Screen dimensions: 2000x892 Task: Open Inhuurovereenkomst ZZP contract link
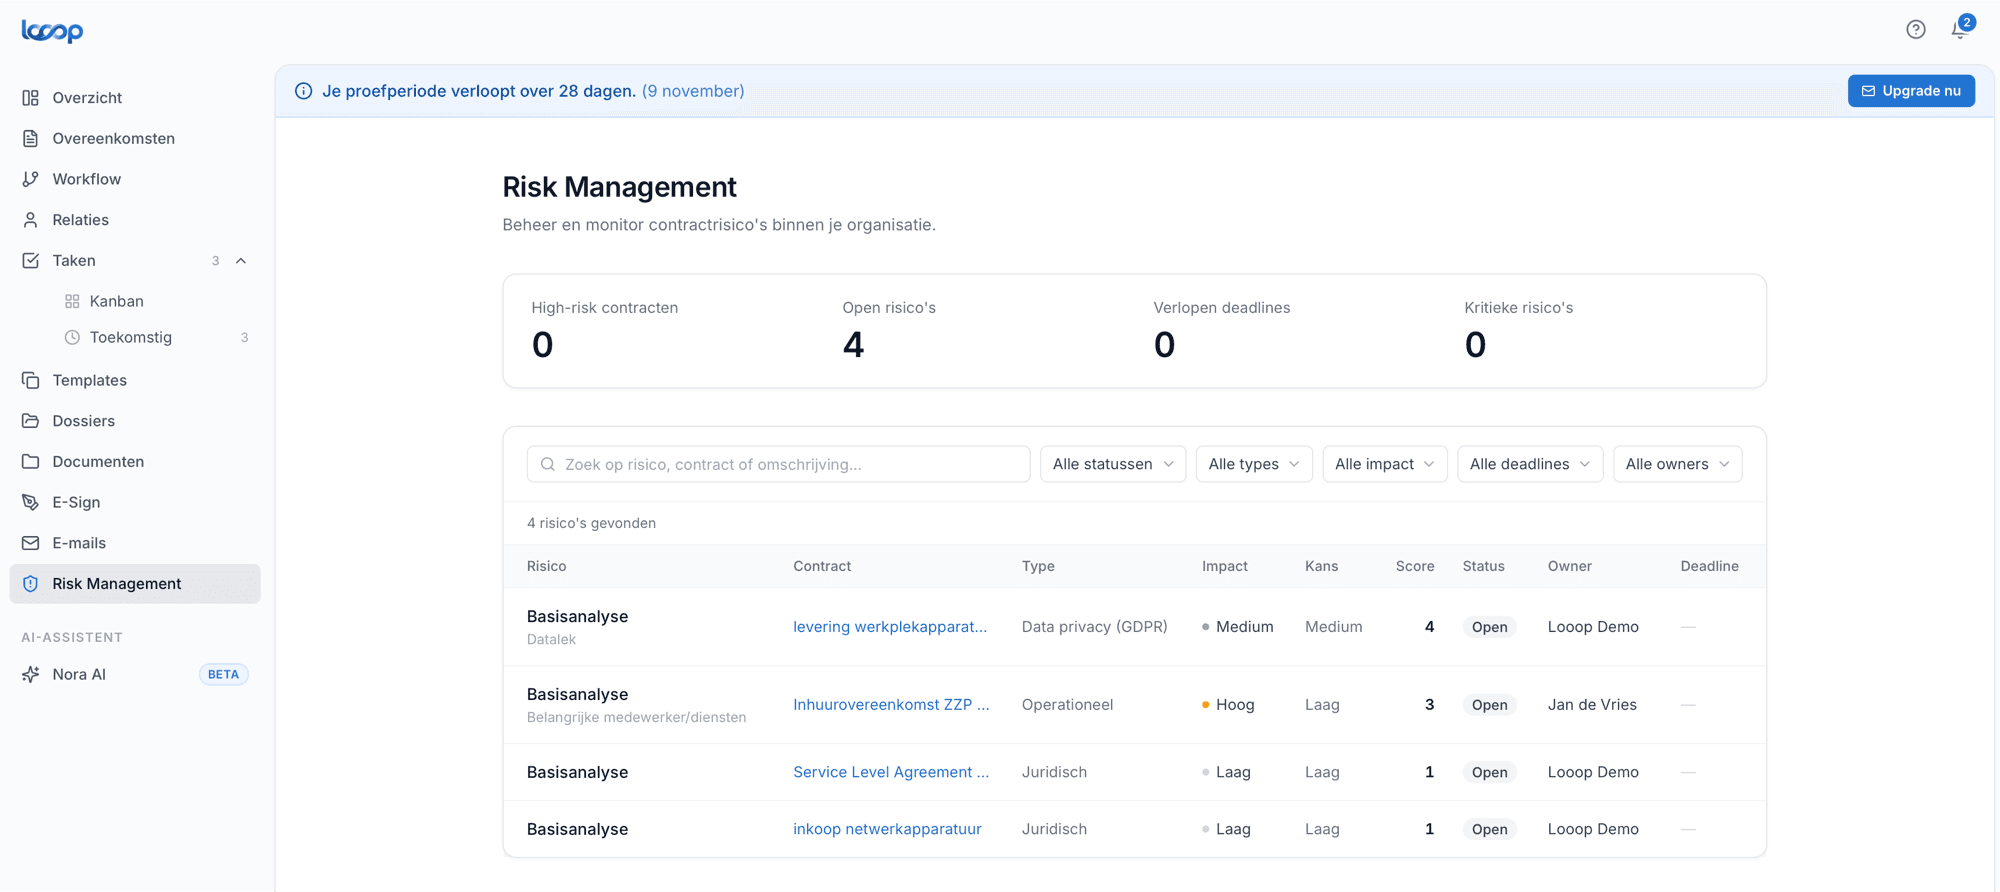pos(891,705)
